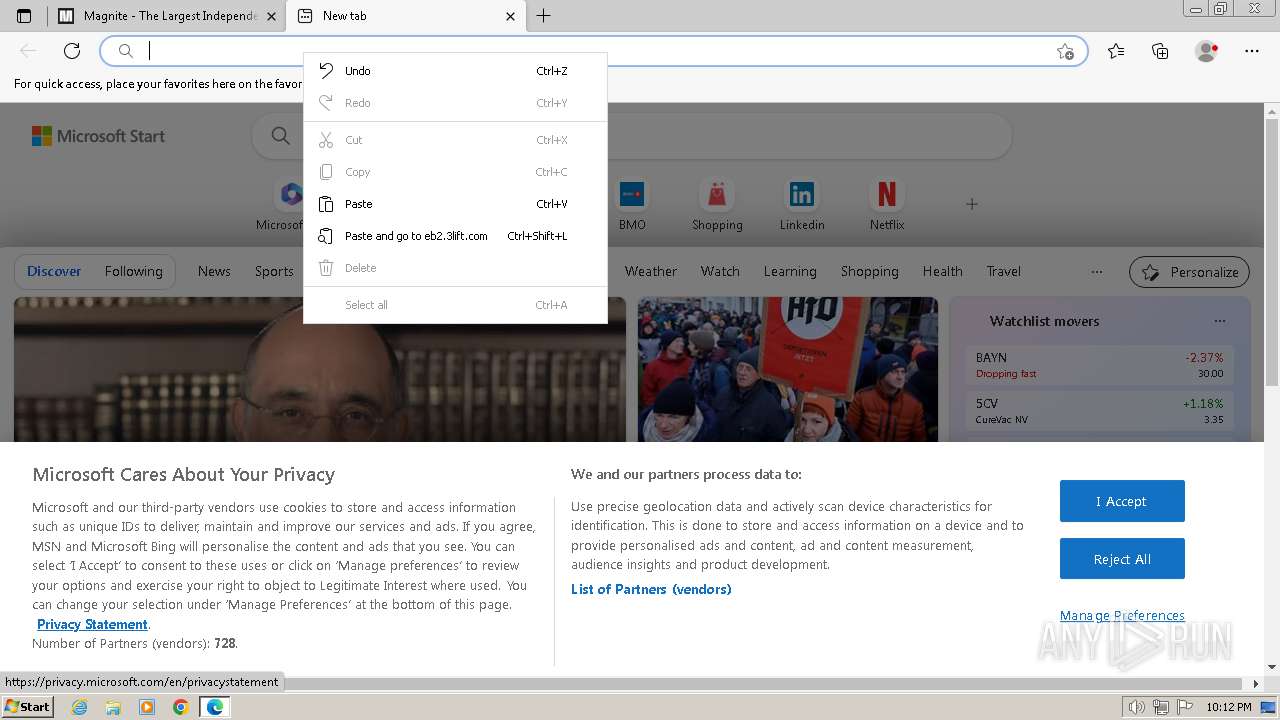Click the Tab actions menu icon
1280x720 pixels.
pyautogui.click(x=24, y=16)
